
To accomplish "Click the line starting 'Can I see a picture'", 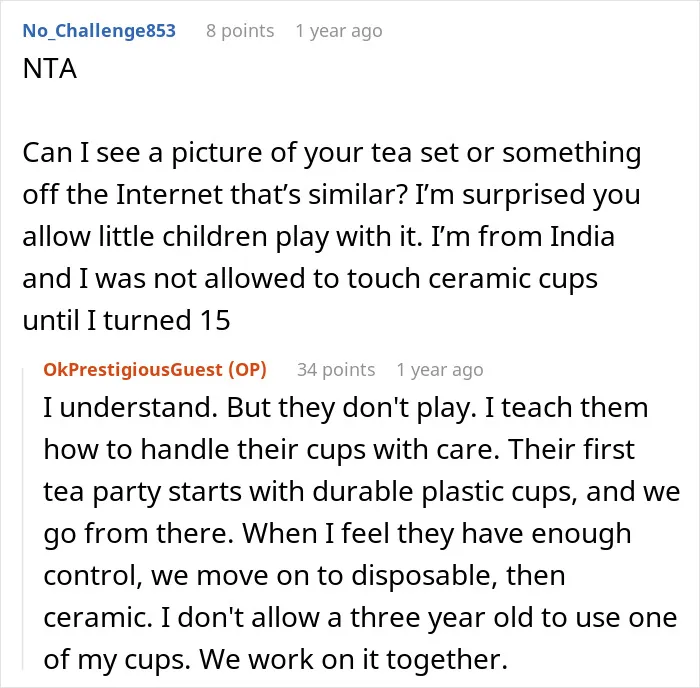I will 332,153.
